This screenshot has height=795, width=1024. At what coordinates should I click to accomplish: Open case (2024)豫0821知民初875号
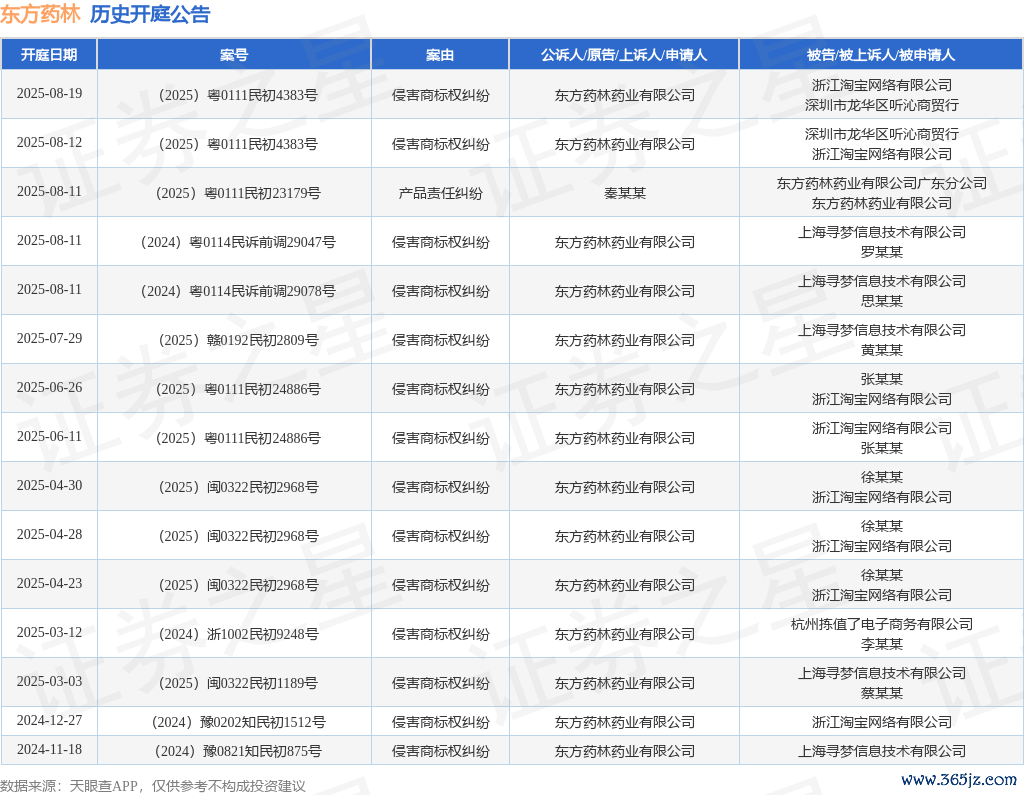234,751
